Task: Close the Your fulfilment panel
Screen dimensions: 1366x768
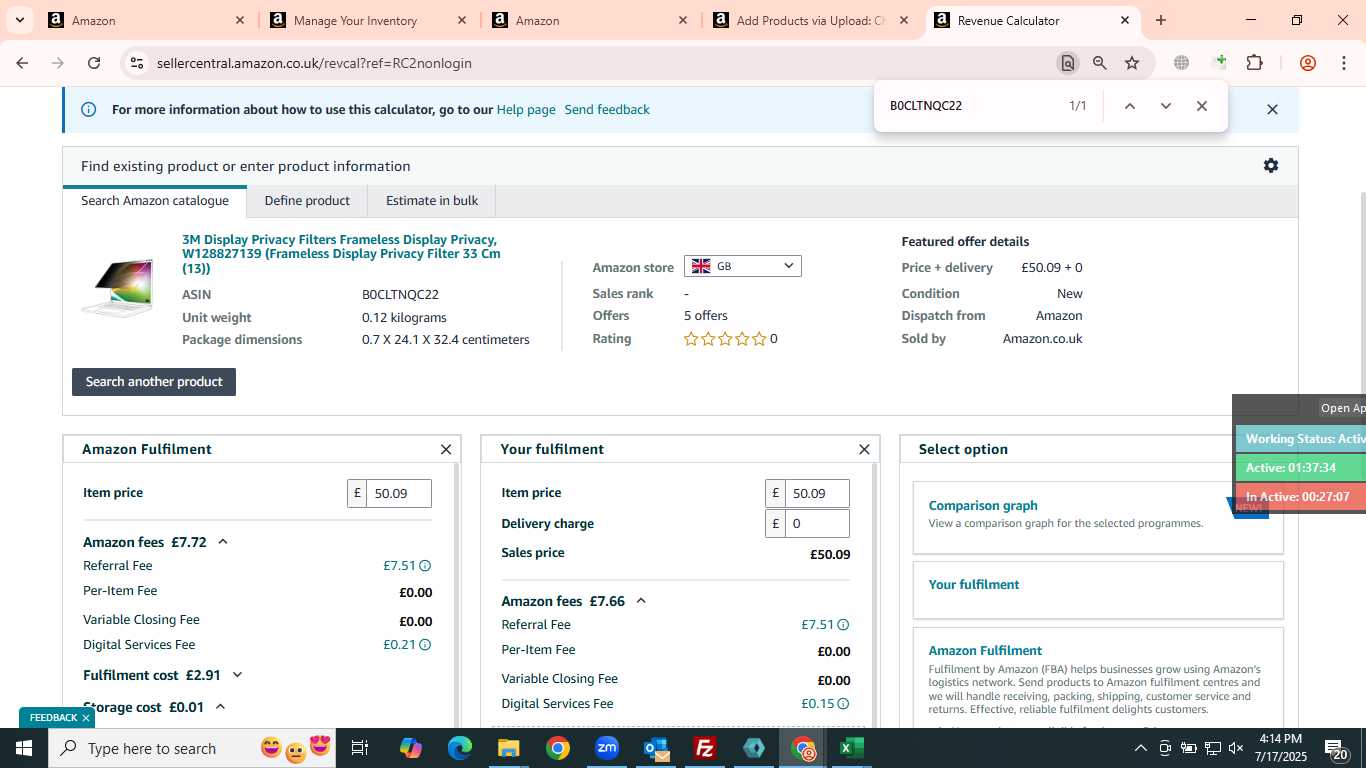Action: [x=864, y=450]
